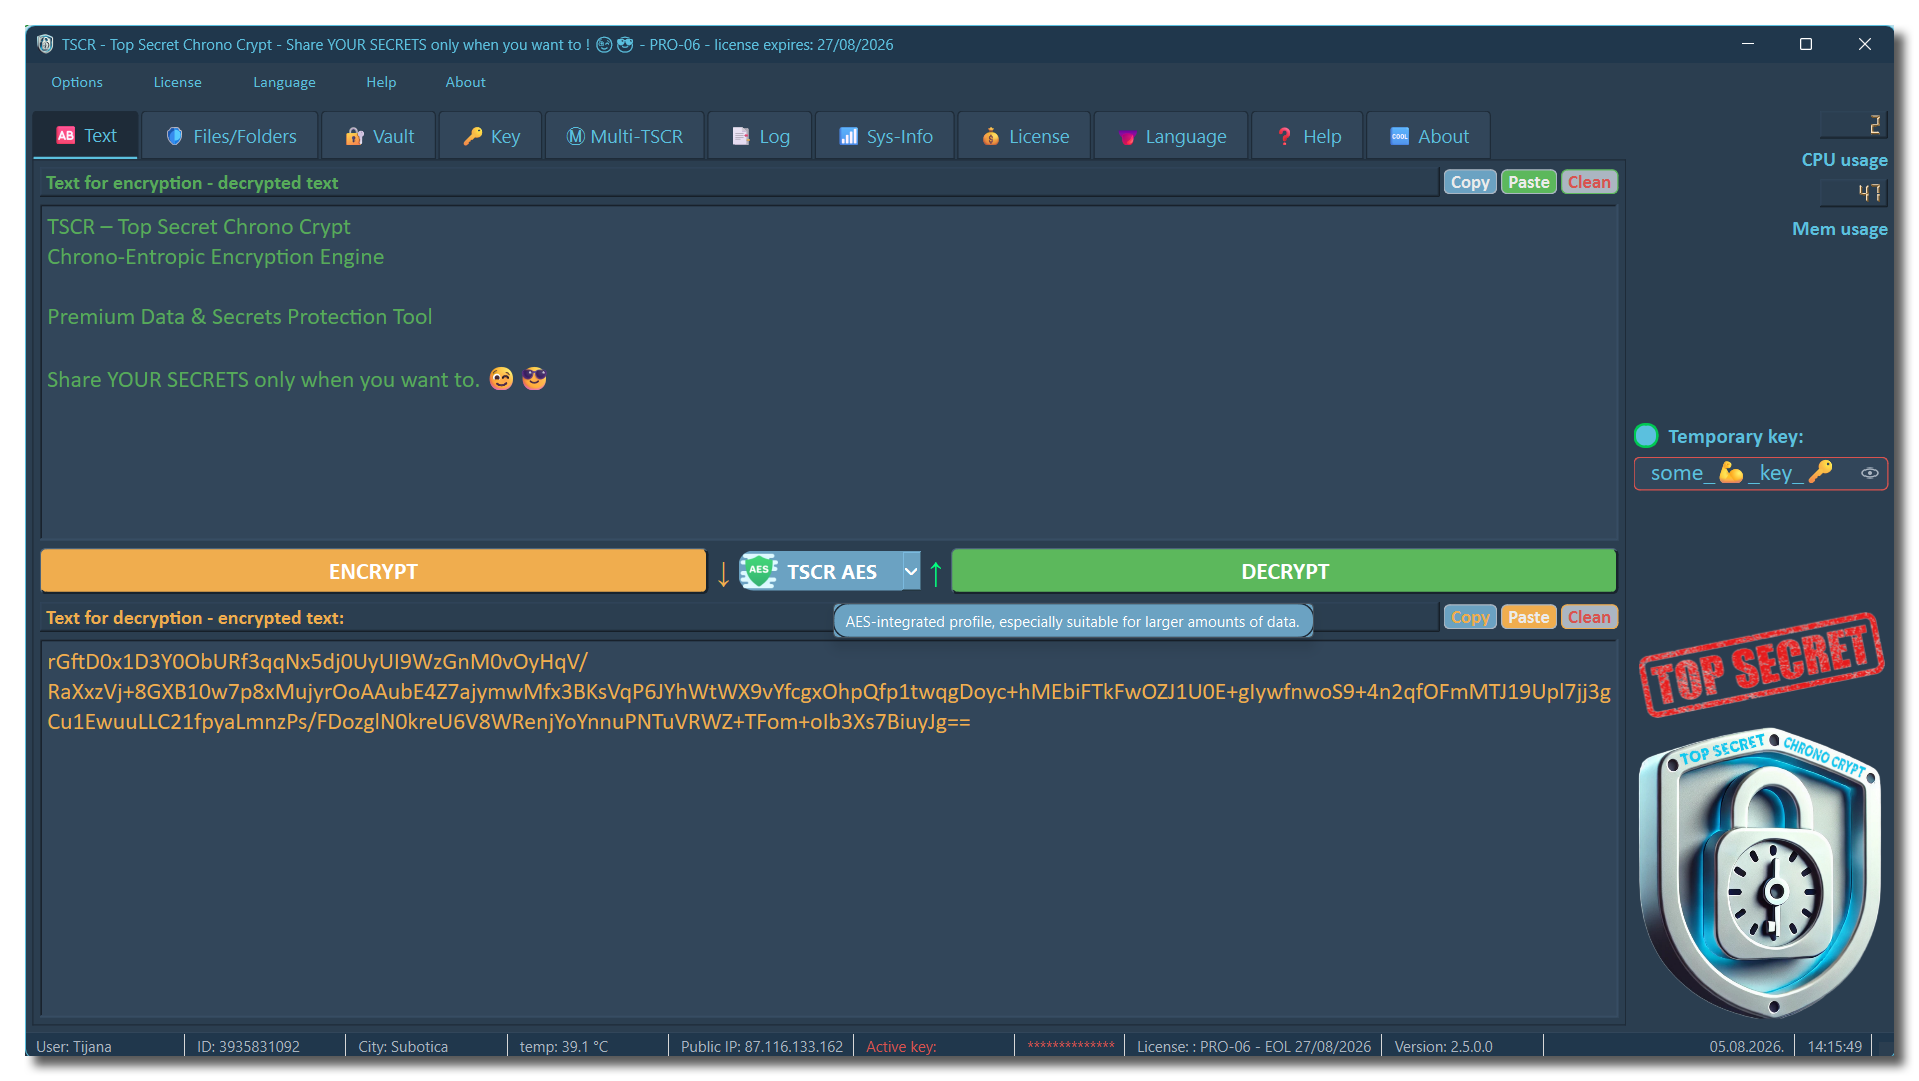Image resolution: width=1919 pixels, height=1081 pixels.
Task: Click the bar chart icon on Sys-Info tab
Action: pos(848,136)
